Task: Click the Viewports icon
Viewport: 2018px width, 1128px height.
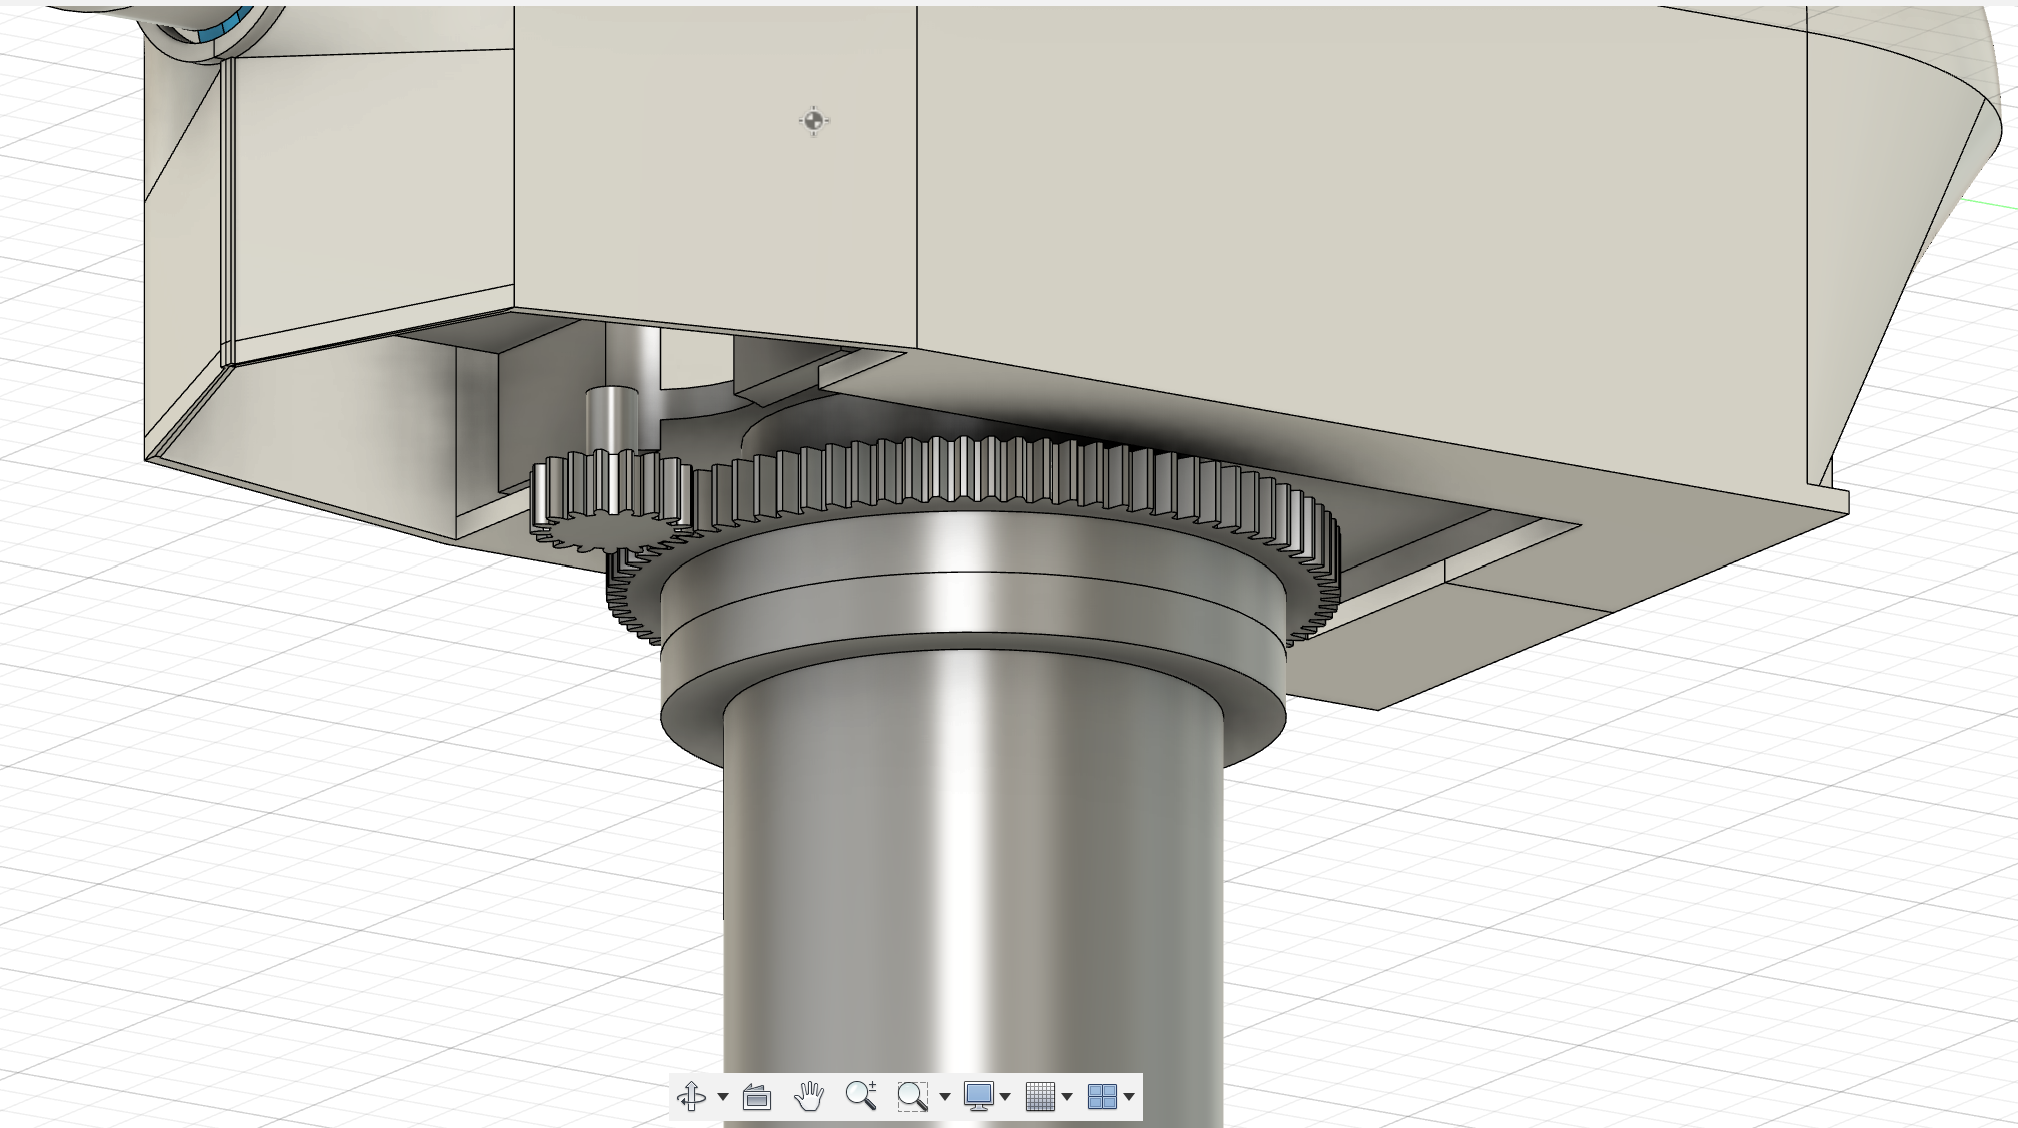Action: [1103, 1096]
